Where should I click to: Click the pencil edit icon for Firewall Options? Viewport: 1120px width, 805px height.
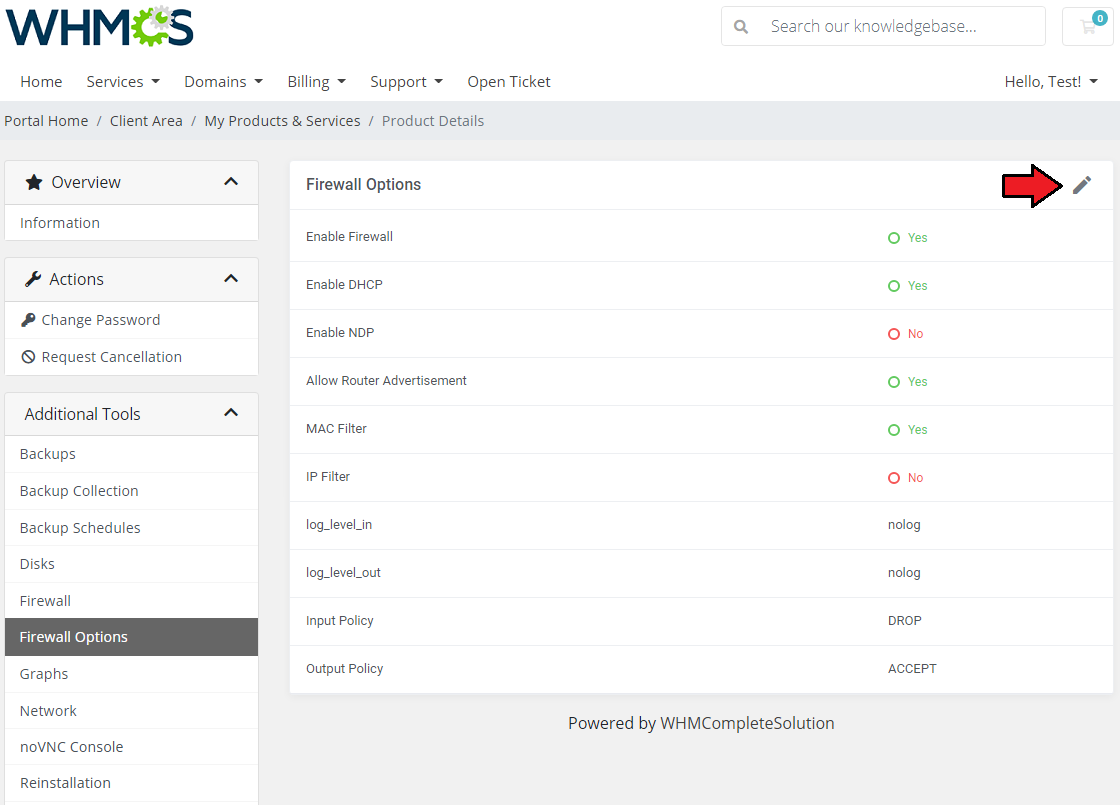1082,185
